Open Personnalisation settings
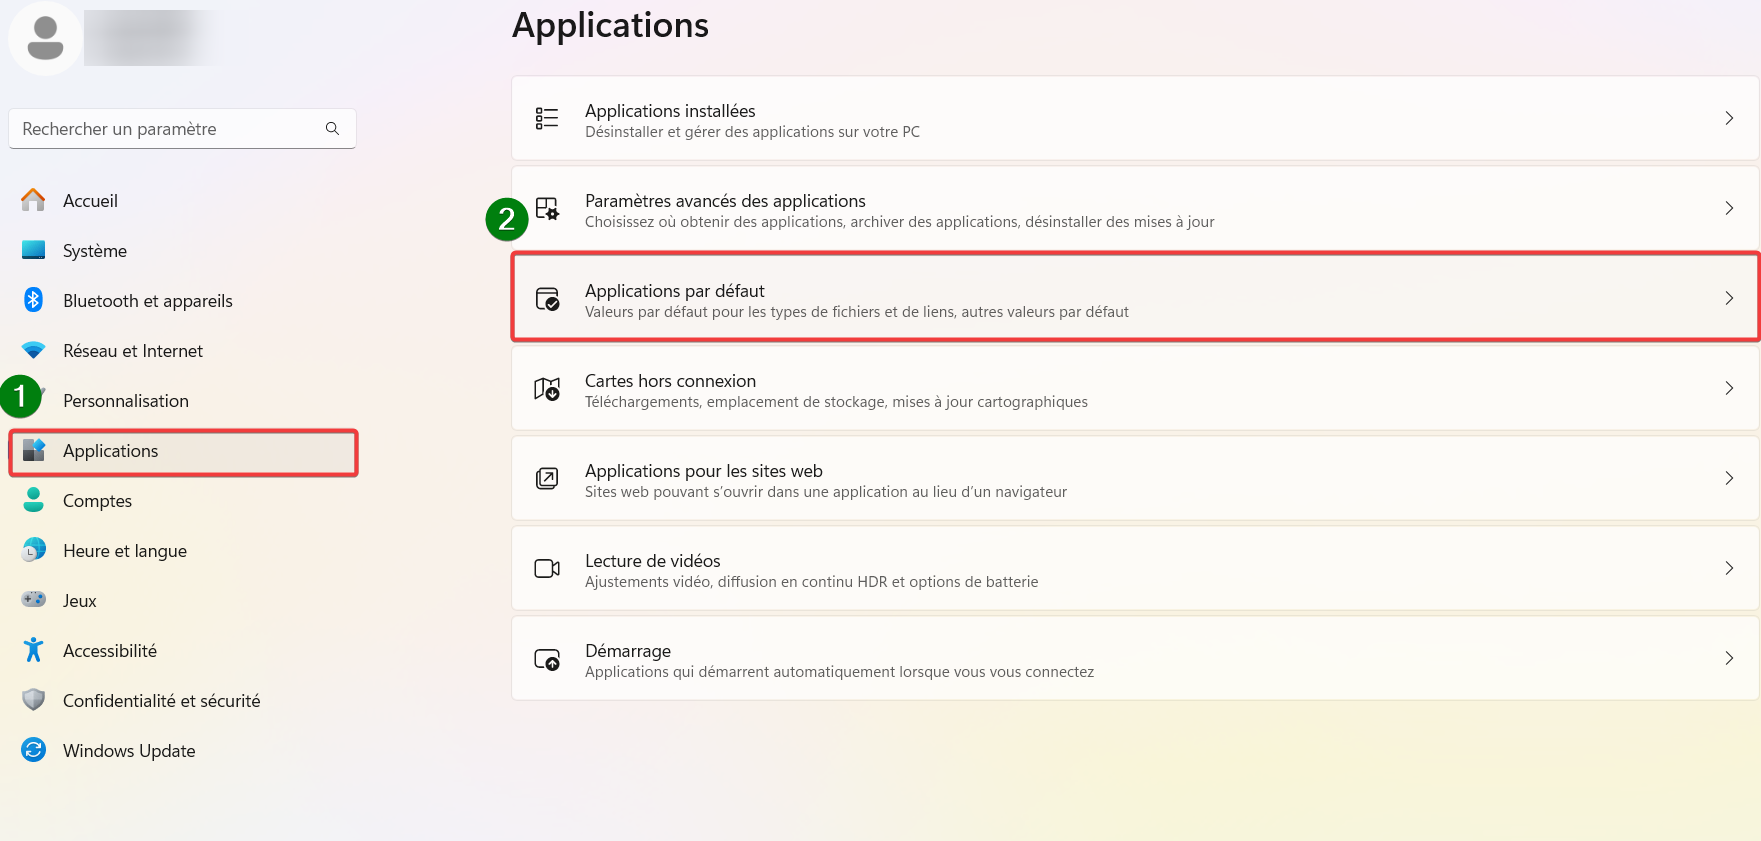Image resolution: width=1761 pixels, height=841 pixels. [x=125, y=400]
